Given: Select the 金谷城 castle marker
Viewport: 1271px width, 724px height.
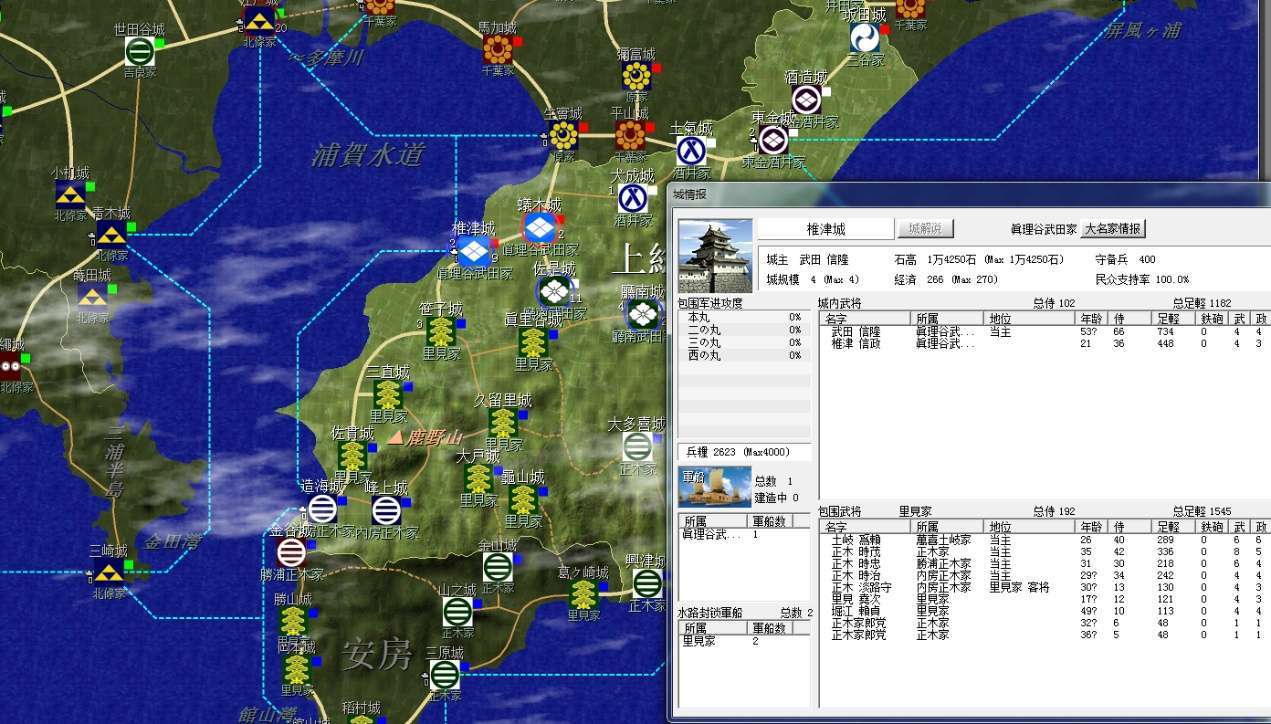Looking at the screenshot, I should tap(291, 552).
